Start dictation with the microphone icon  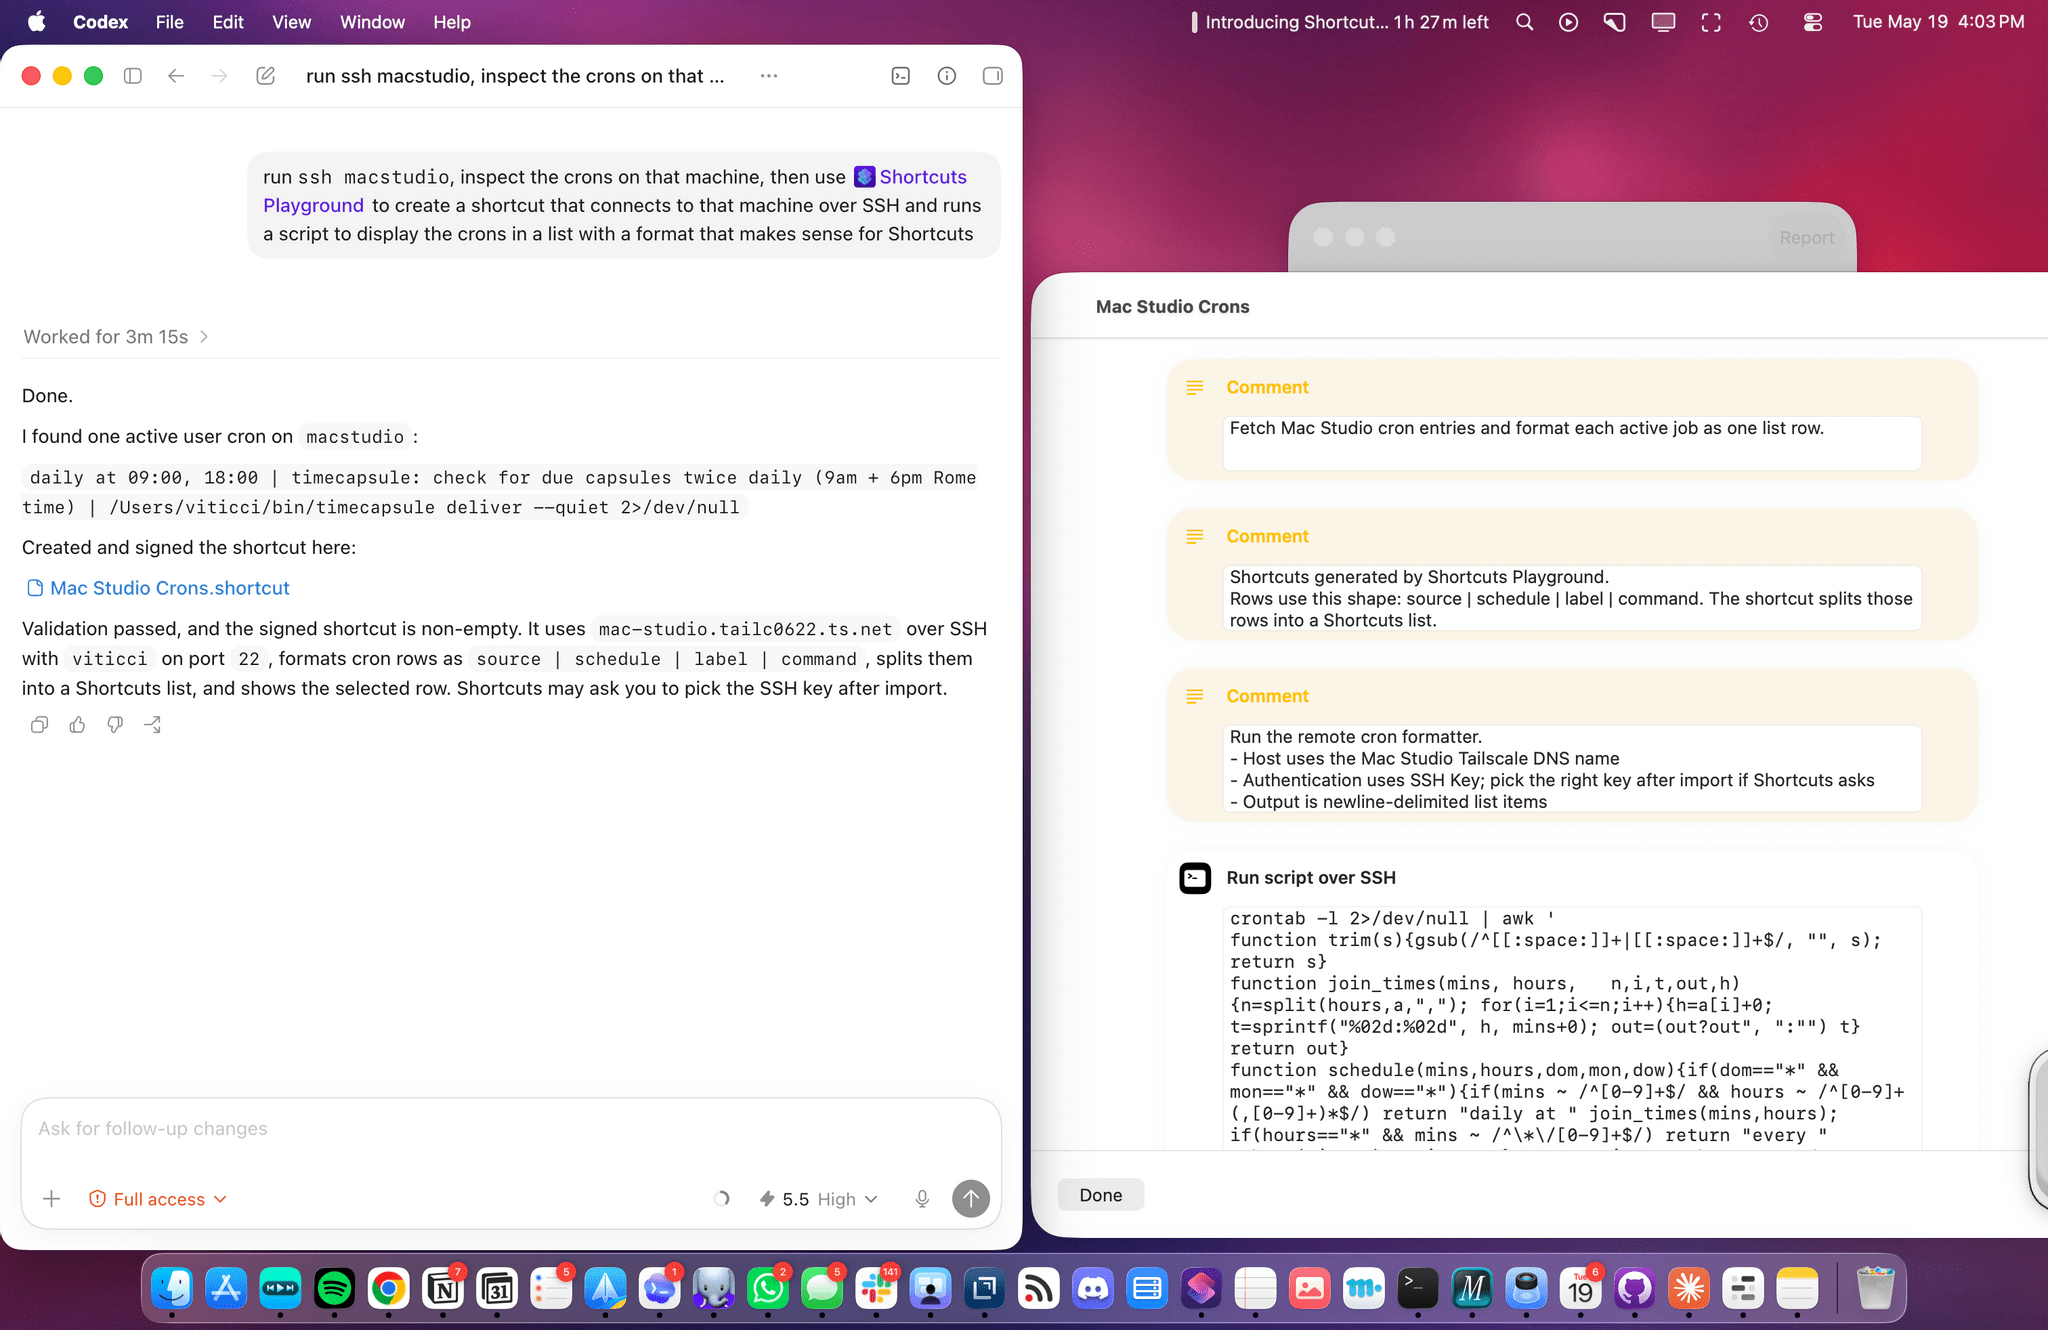922,1199
